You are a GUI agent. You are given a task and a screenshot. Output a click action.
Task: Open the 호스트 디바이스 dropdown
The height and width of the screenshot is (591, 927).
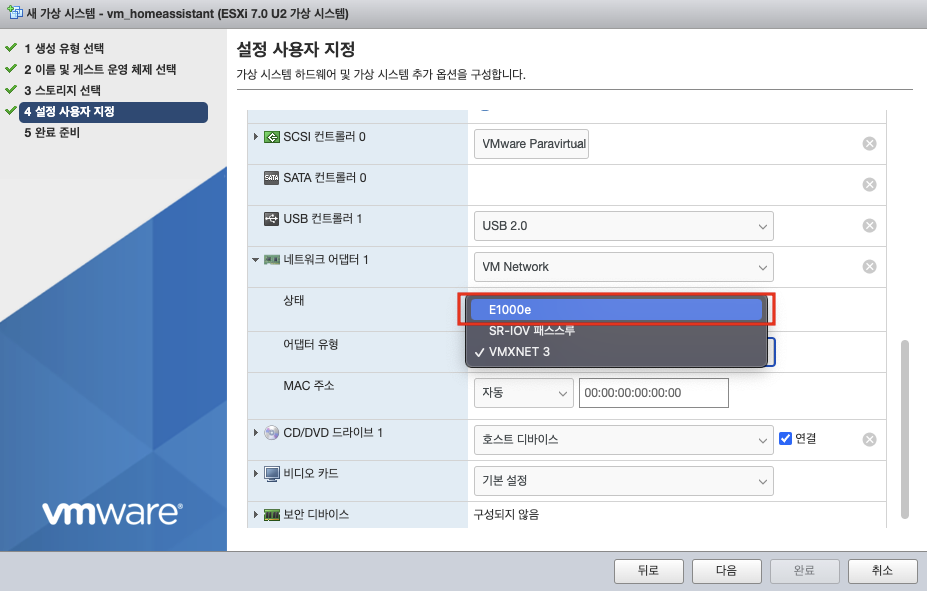click(x=624, y=440)
